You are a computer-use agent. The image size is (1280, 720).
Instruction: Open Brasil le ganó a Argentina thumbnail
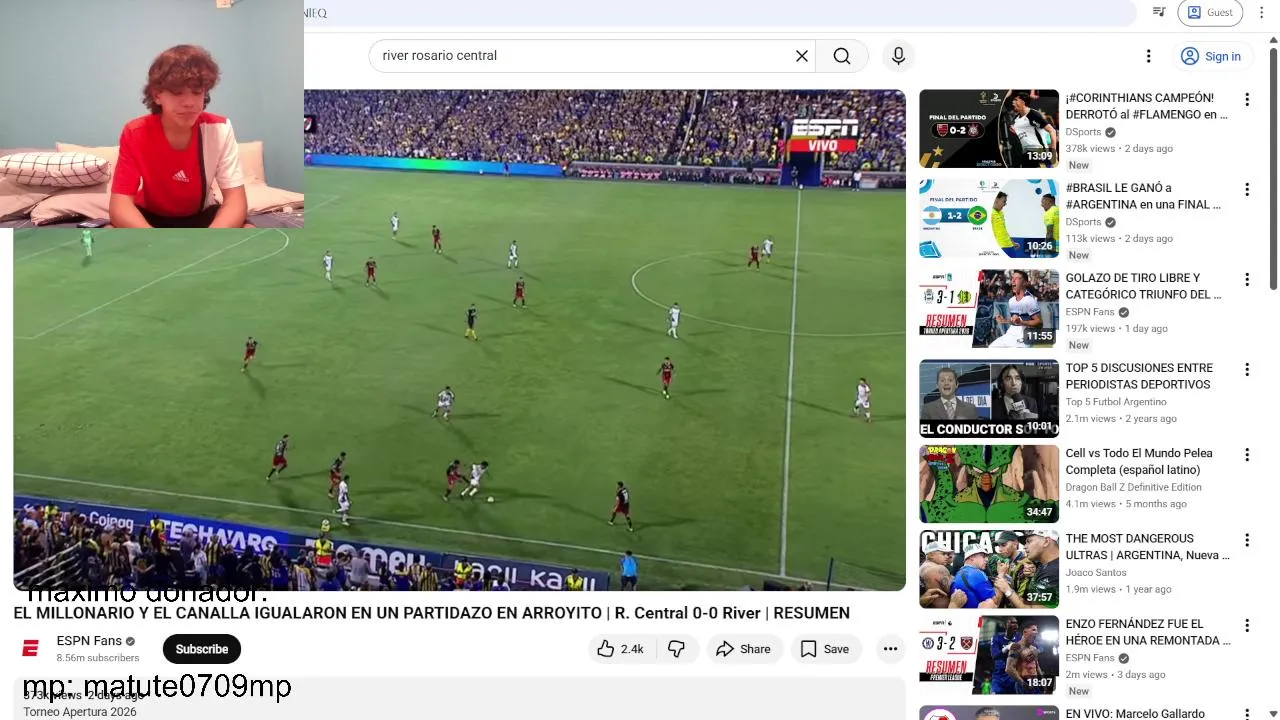coord(989,219)
